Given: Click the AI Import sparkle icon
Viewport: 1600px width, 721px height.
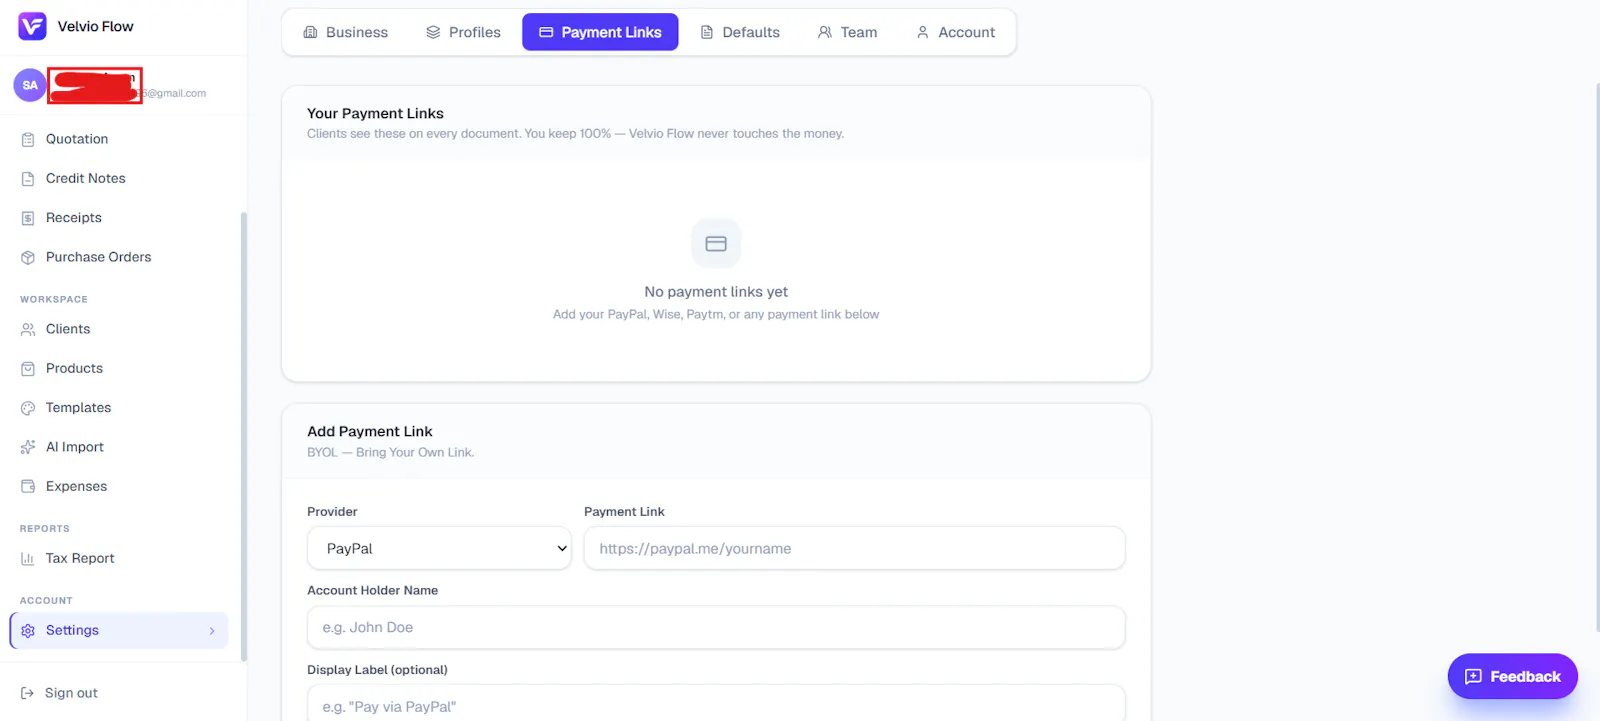Looking at the screenshot, I should 28,447.
